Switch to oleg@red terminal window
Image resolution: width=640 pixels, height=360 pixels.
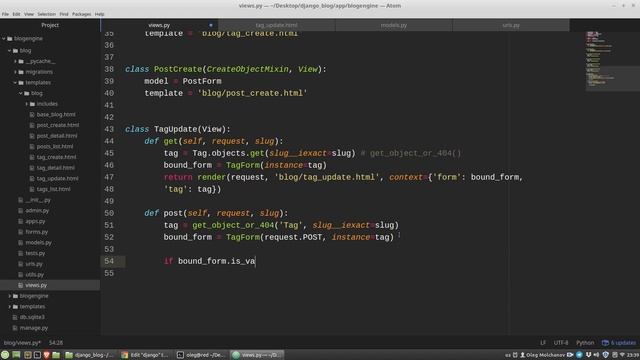pos(202,355)
